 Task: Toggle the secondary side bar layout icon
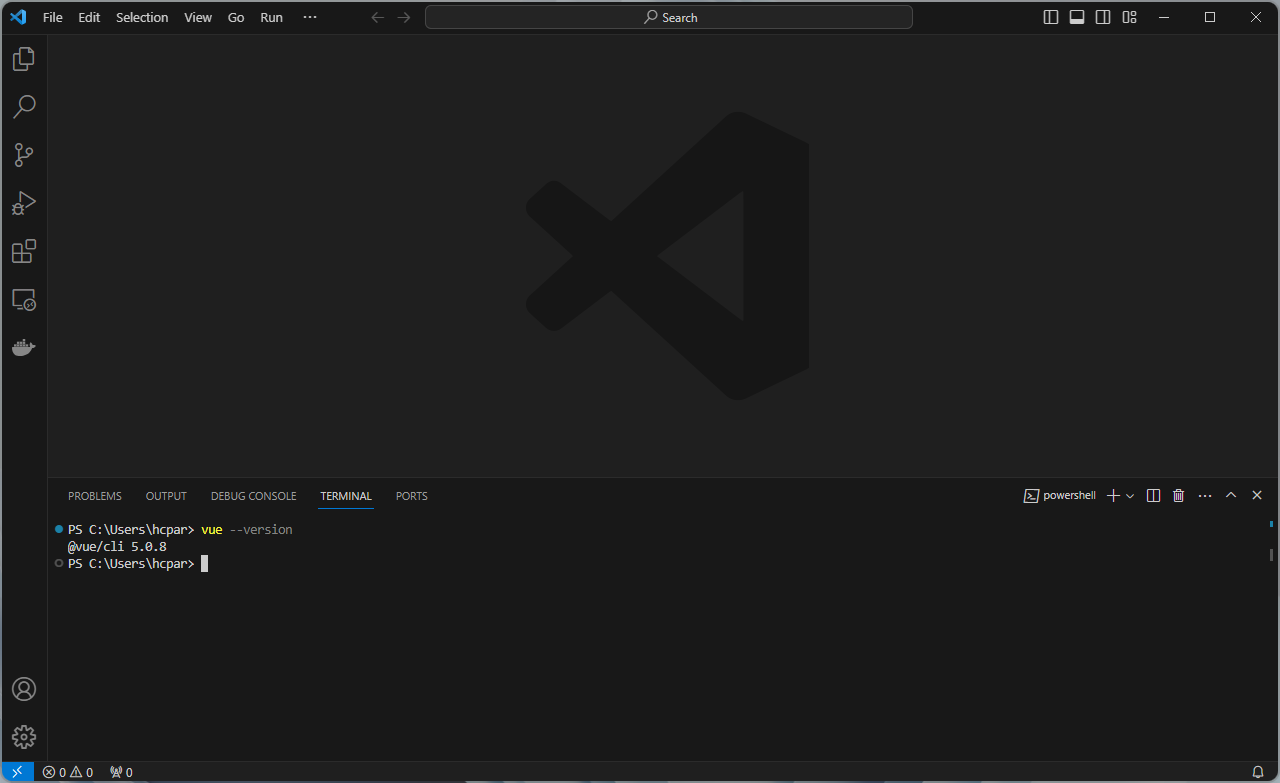[x=1103, y=17]
